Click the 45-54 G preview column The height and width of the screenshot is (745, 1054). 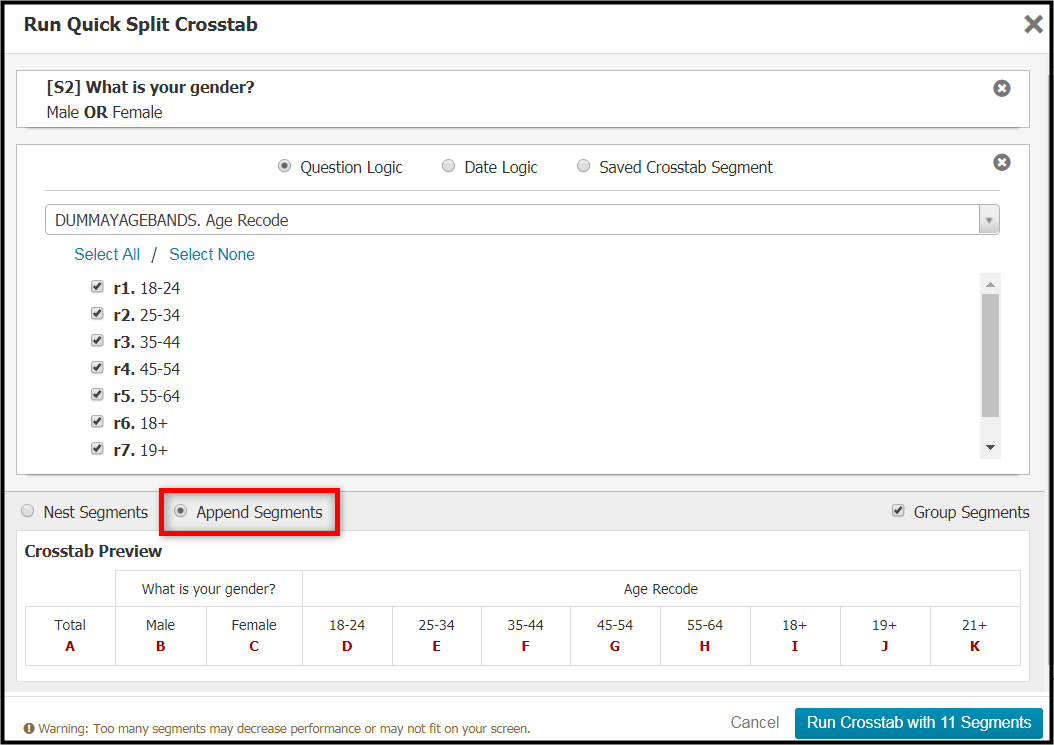615,635
